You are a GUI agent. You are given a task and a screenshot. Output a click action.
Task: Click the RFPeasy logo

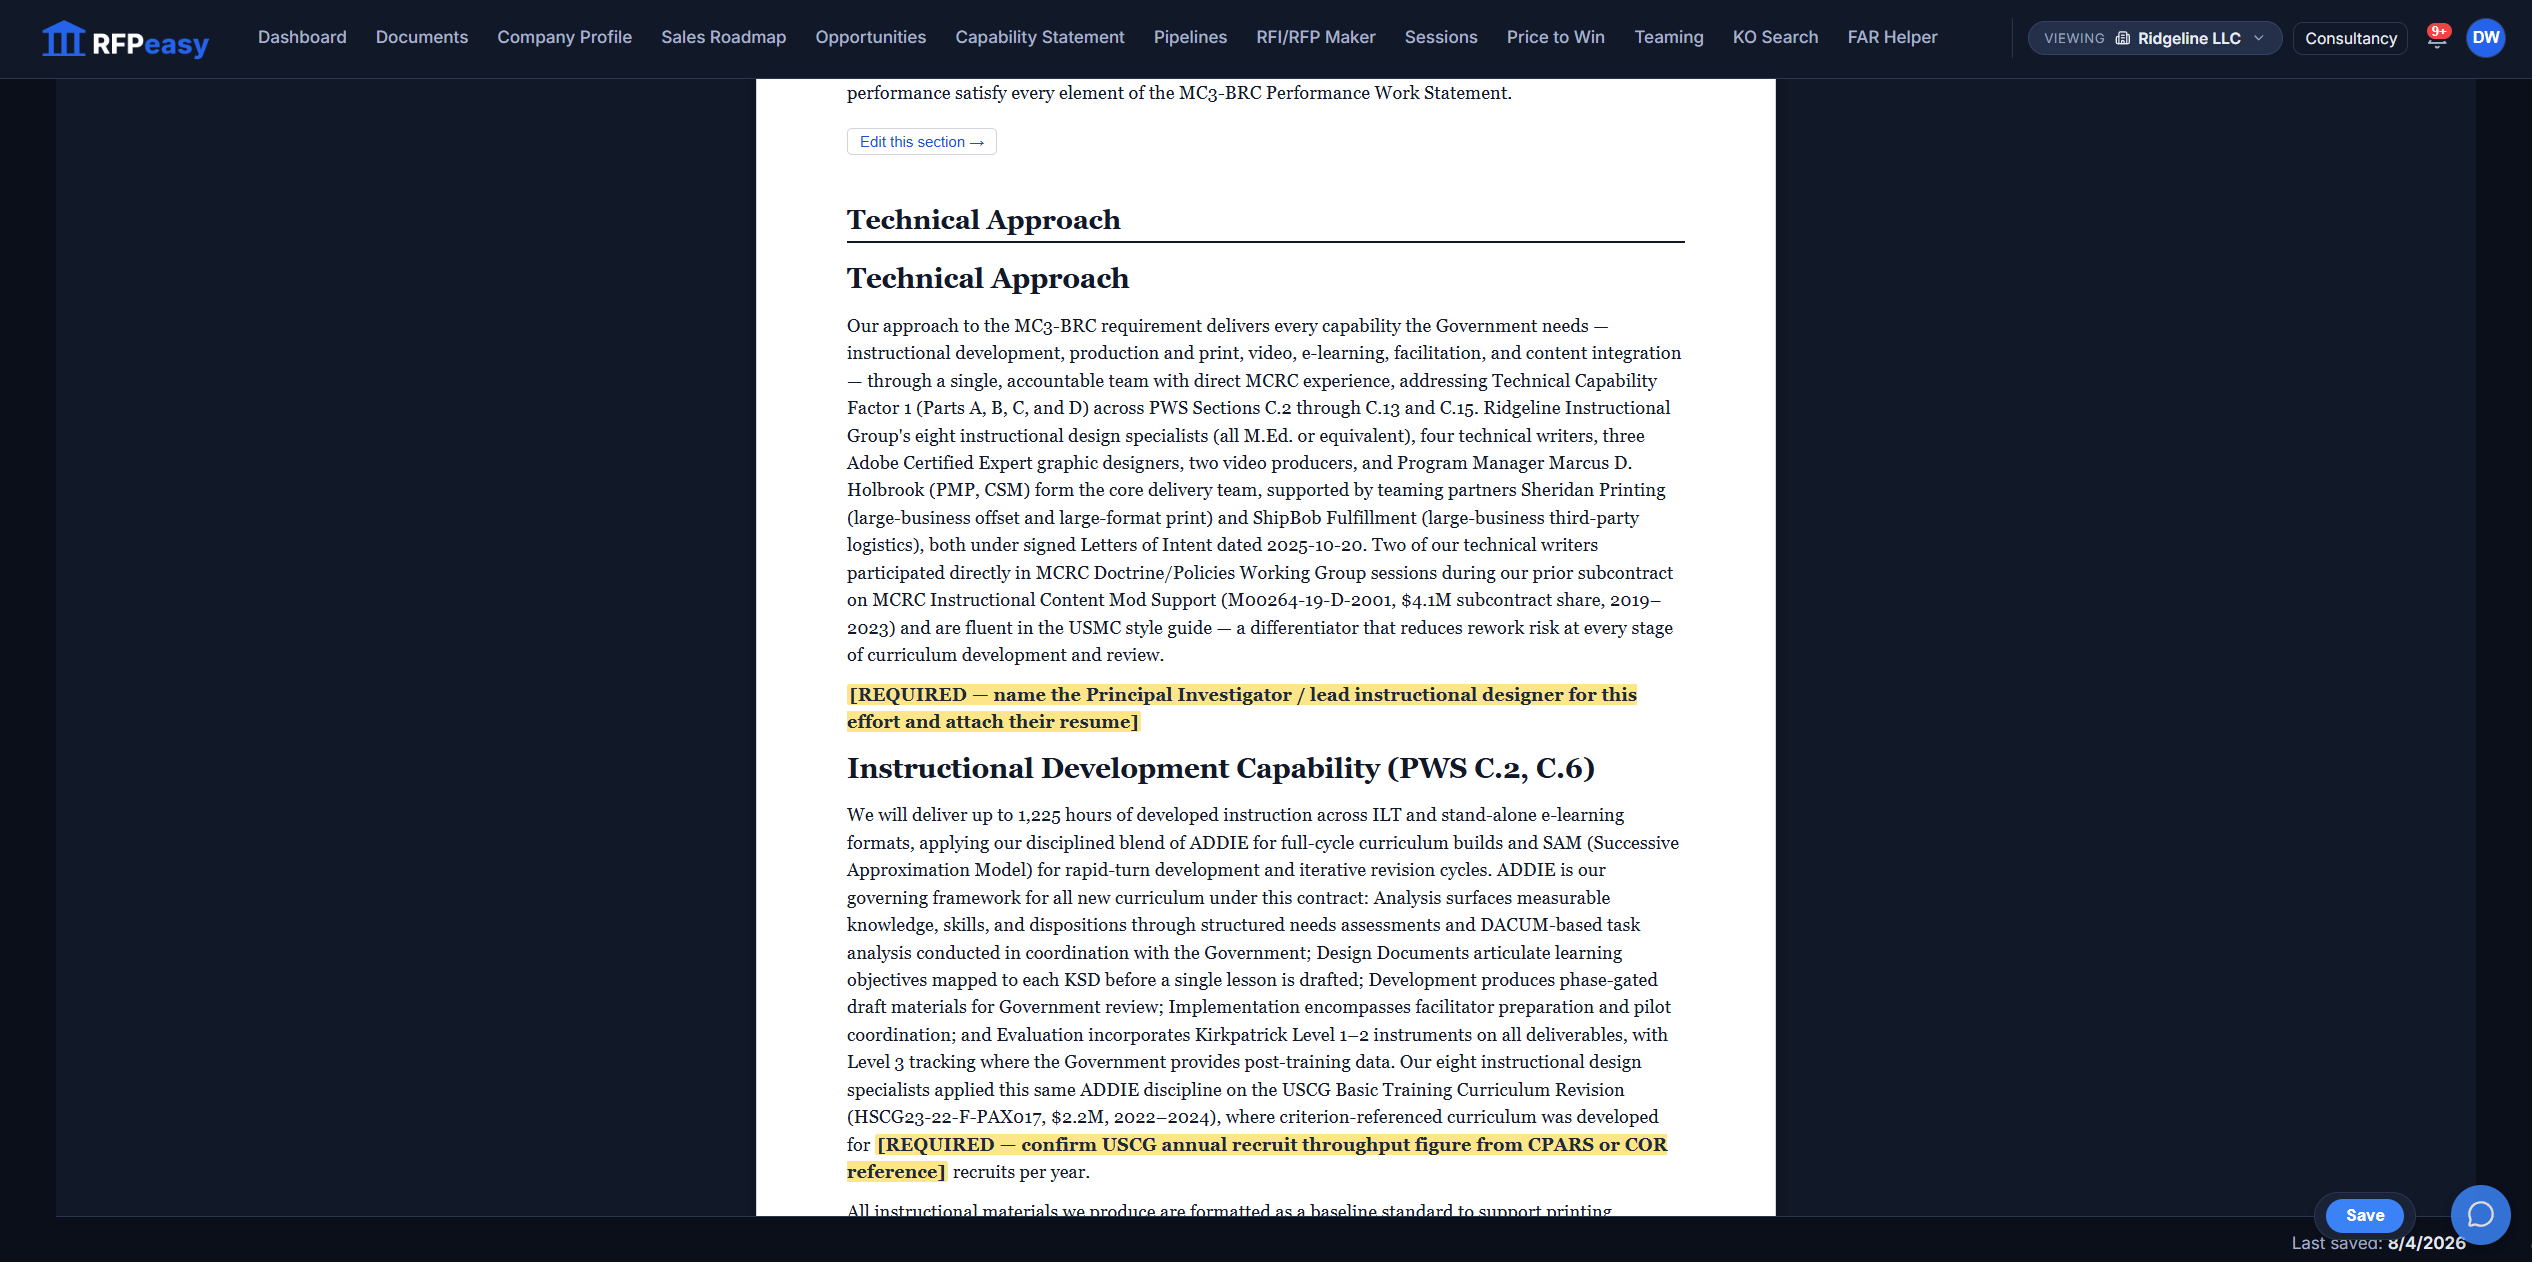pyautogui.click(x=125, y=40)
